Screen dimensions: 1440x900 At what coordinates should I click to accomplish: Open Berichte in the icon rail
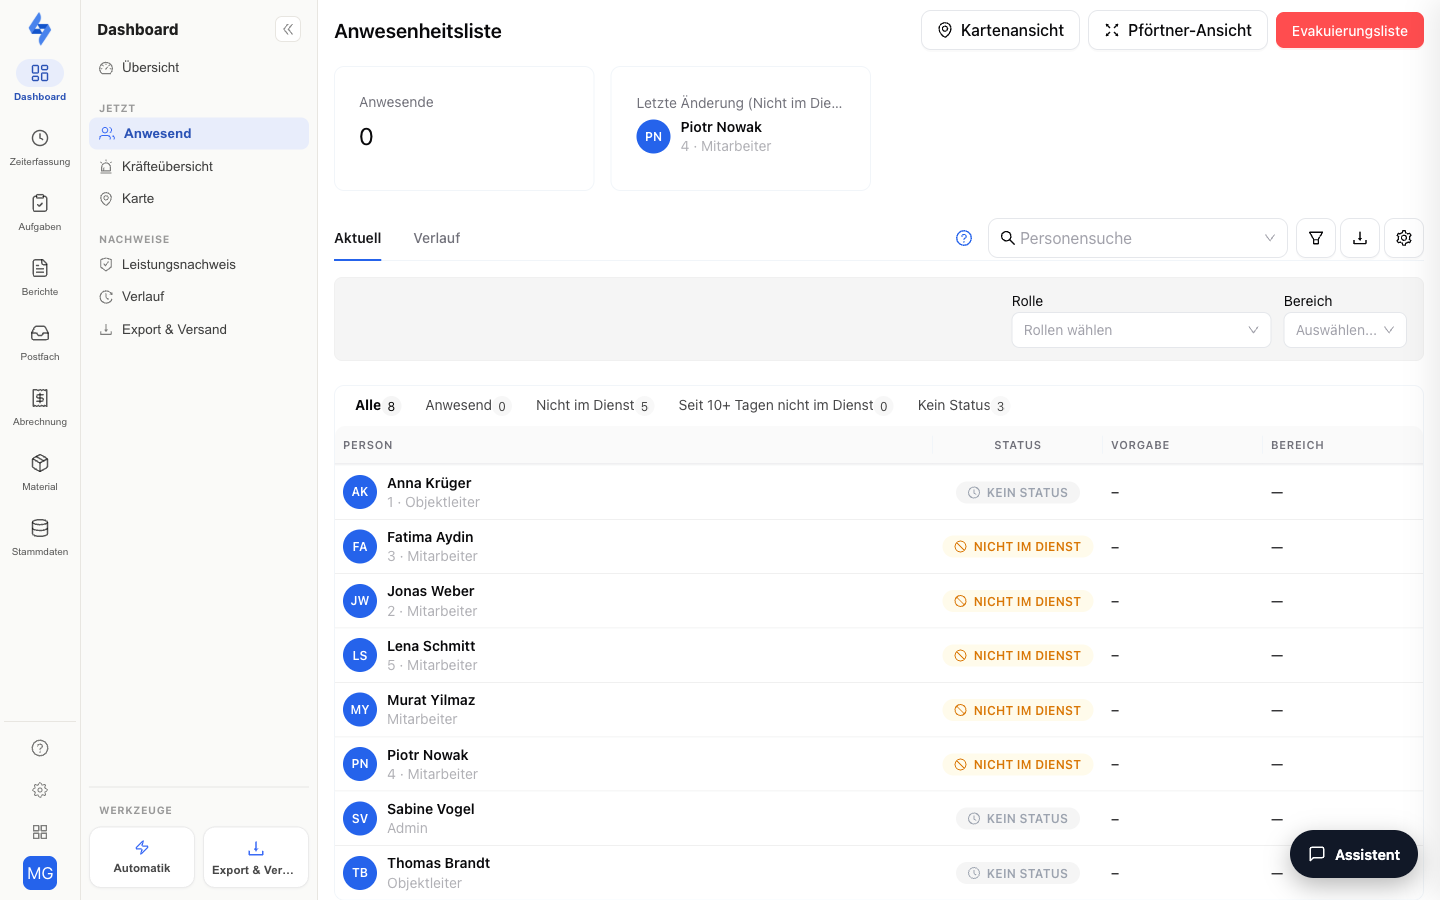point(40,276)
